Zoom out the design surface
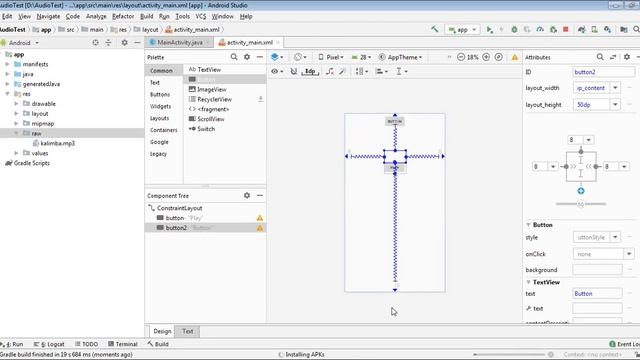The image size is (640, 360). (x=461, y=57)
